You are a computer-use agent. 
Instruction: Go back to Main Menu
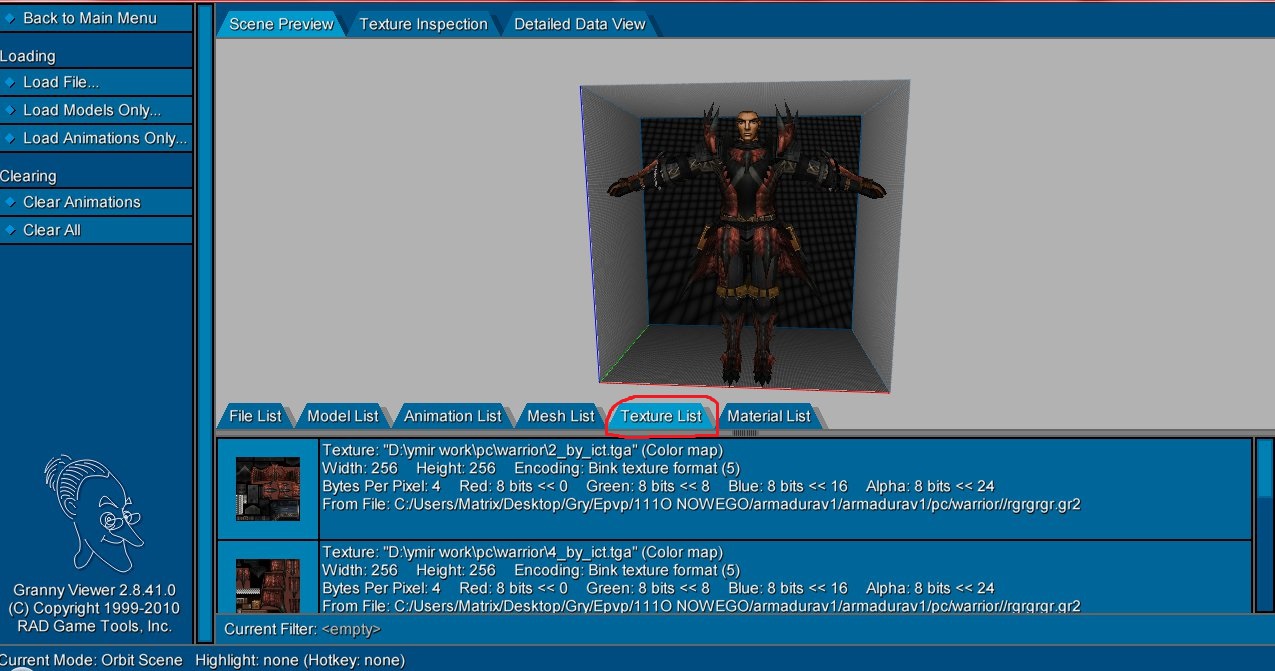tap(95, 18)
